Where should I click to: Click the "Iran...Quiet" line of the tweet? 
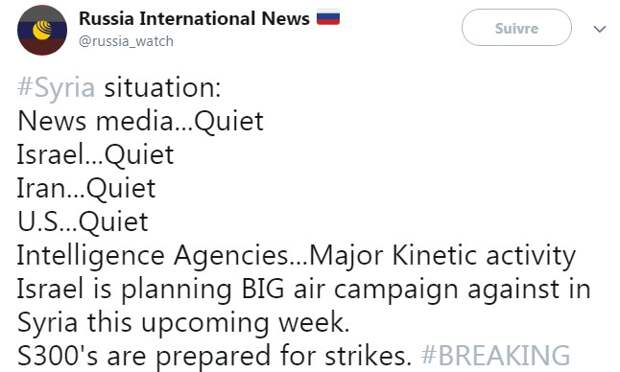[x=86, y=188]
